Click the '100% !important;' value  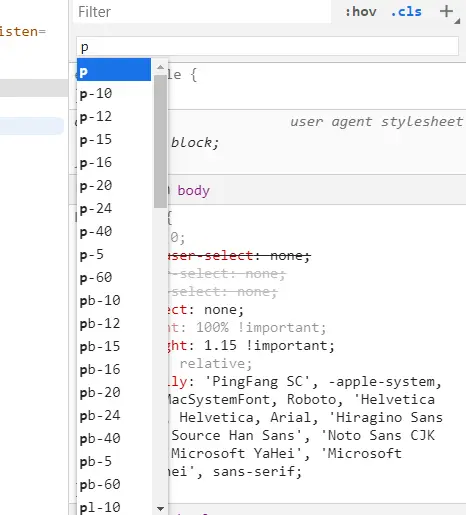pos(261,328)
